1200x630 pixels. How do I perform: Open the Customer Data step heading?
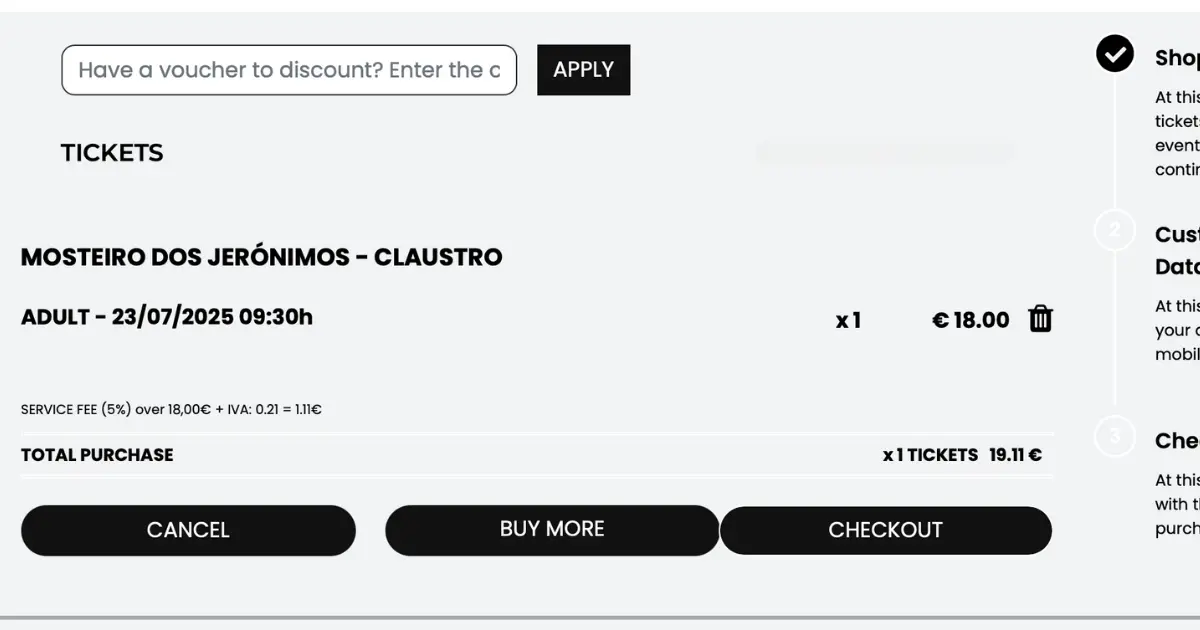tap(1177, 250)
